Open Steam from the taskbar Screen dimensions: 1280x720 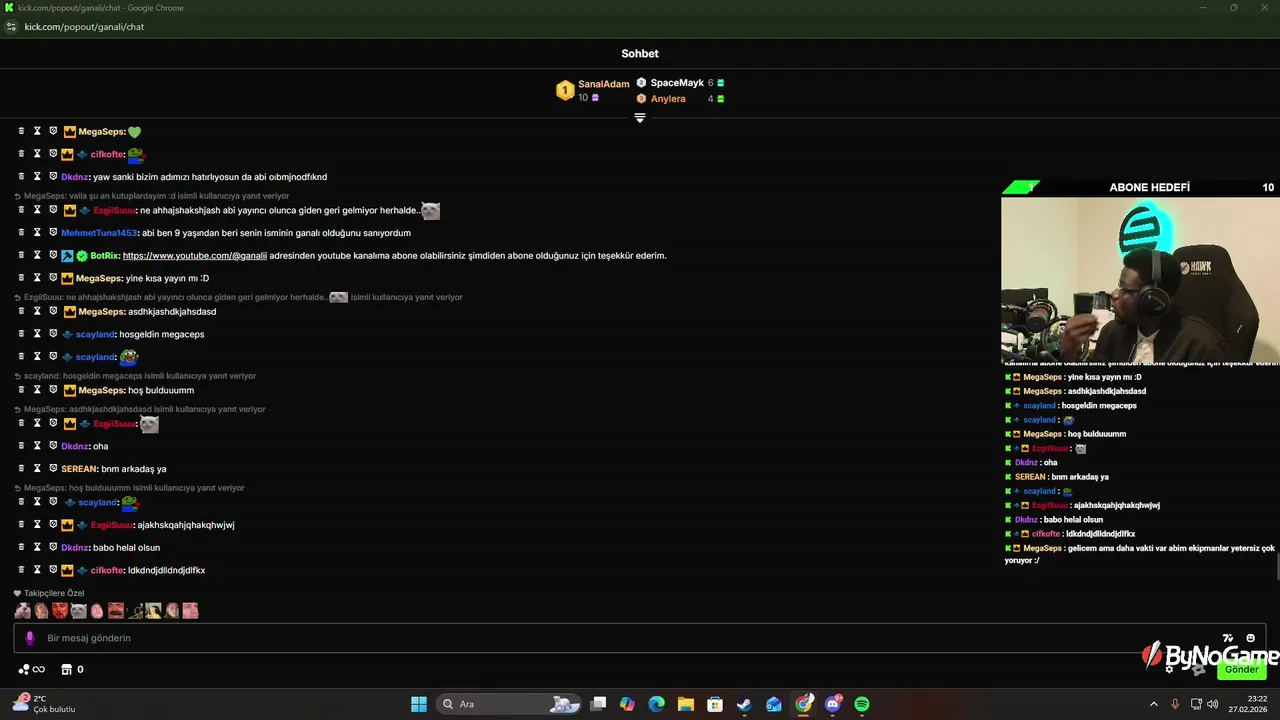click(744, 704)
